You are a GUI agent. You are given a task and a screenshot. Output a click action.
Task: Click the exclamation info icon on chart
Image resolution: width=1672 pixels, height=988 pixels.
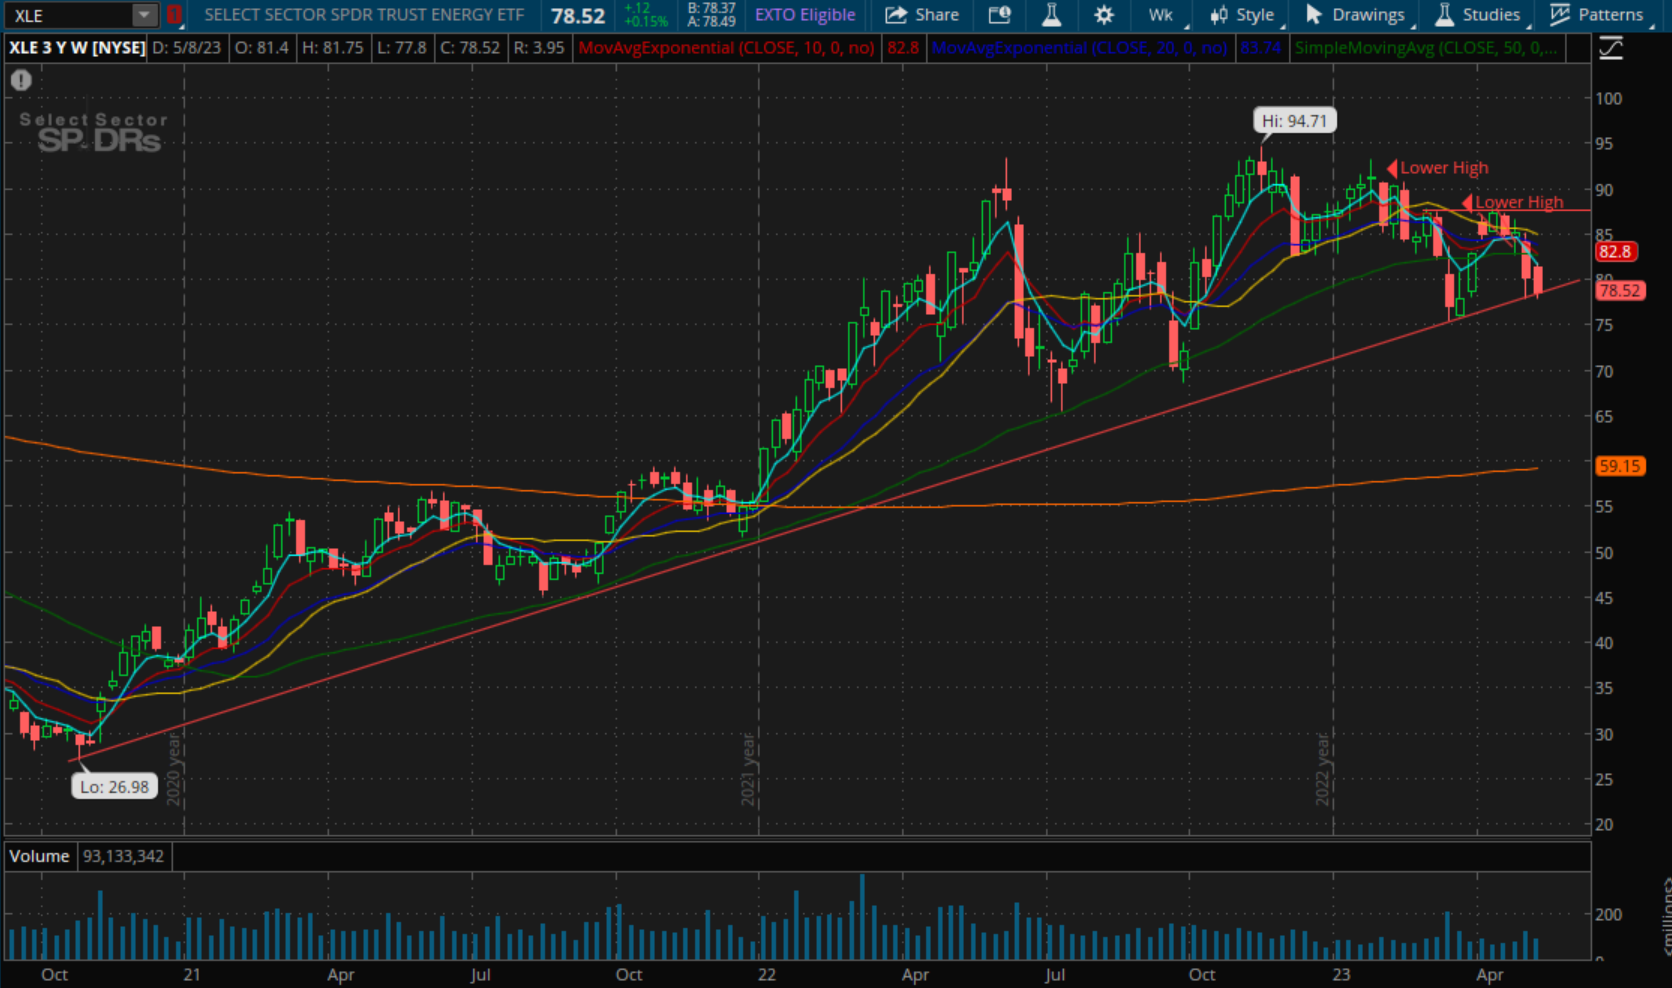click(x=21, y=81)
